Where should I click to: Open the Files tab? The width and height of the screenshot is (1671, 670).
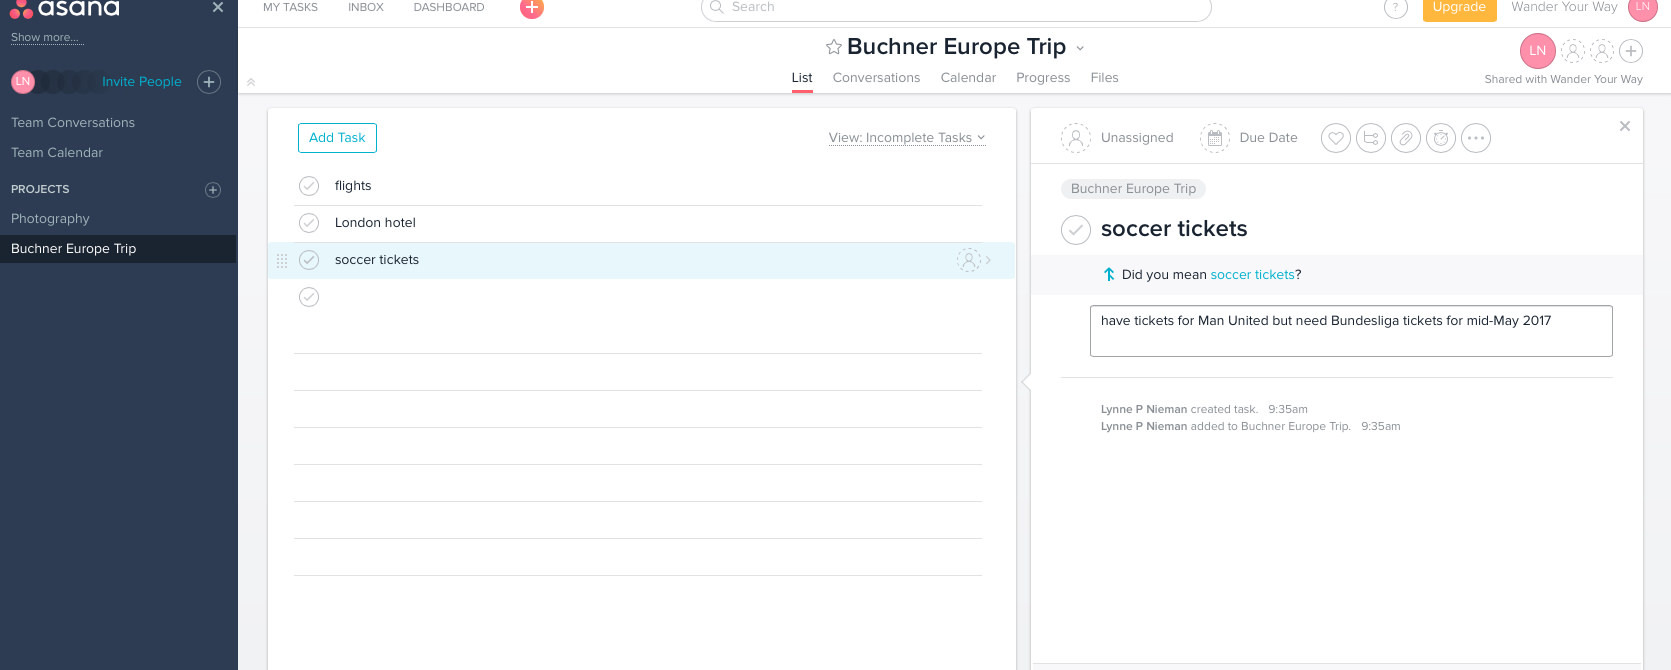click(1104, 78)
